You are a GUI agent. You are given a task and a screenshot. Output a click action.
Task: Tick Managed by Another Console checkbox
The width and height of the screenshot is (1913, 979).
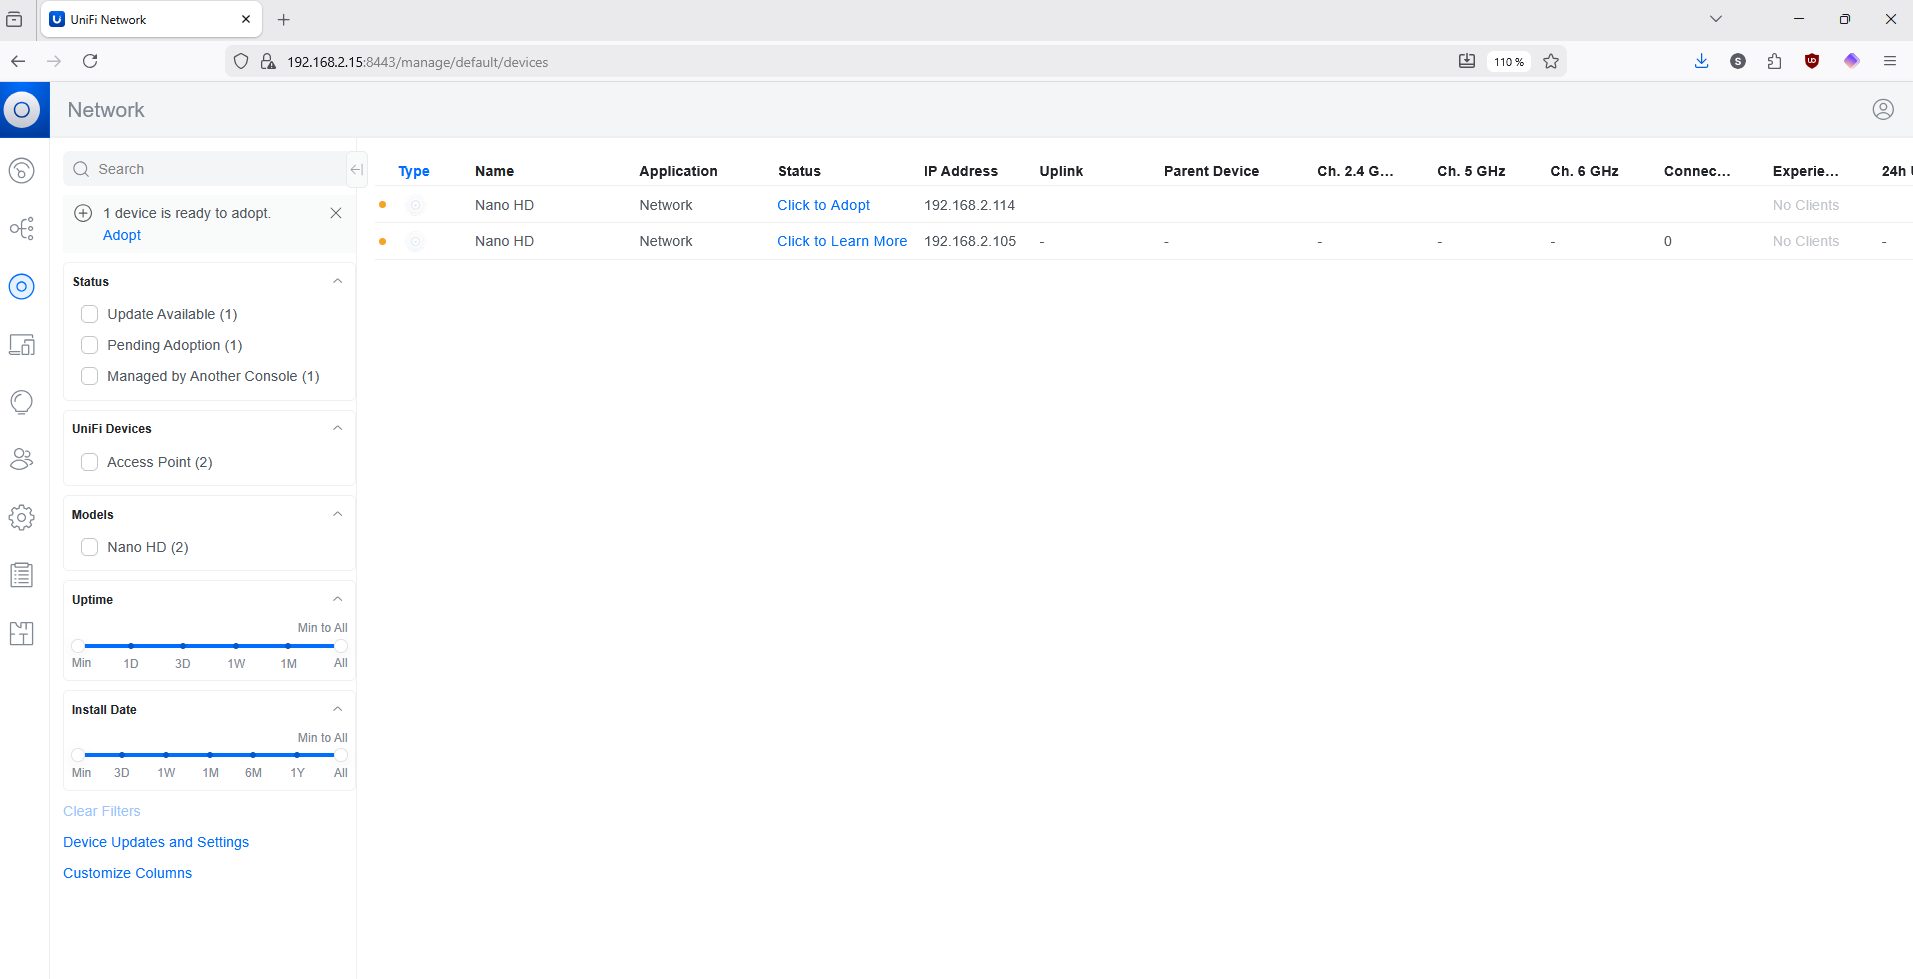point(90,376)
